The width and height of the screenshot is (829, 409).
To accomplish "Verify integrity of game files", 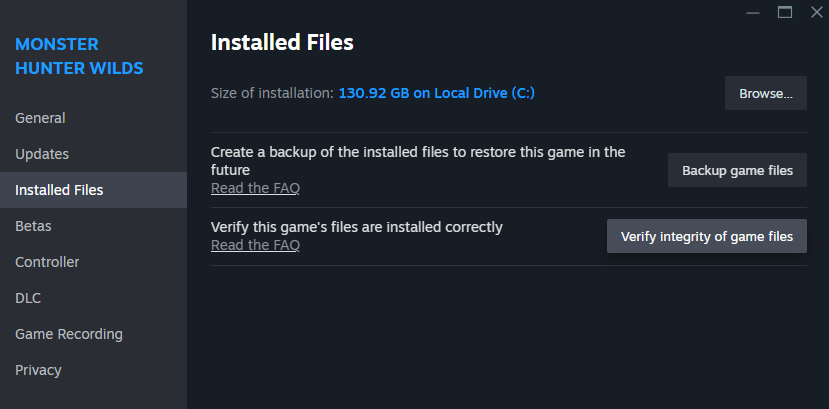I will coord(706,236).
